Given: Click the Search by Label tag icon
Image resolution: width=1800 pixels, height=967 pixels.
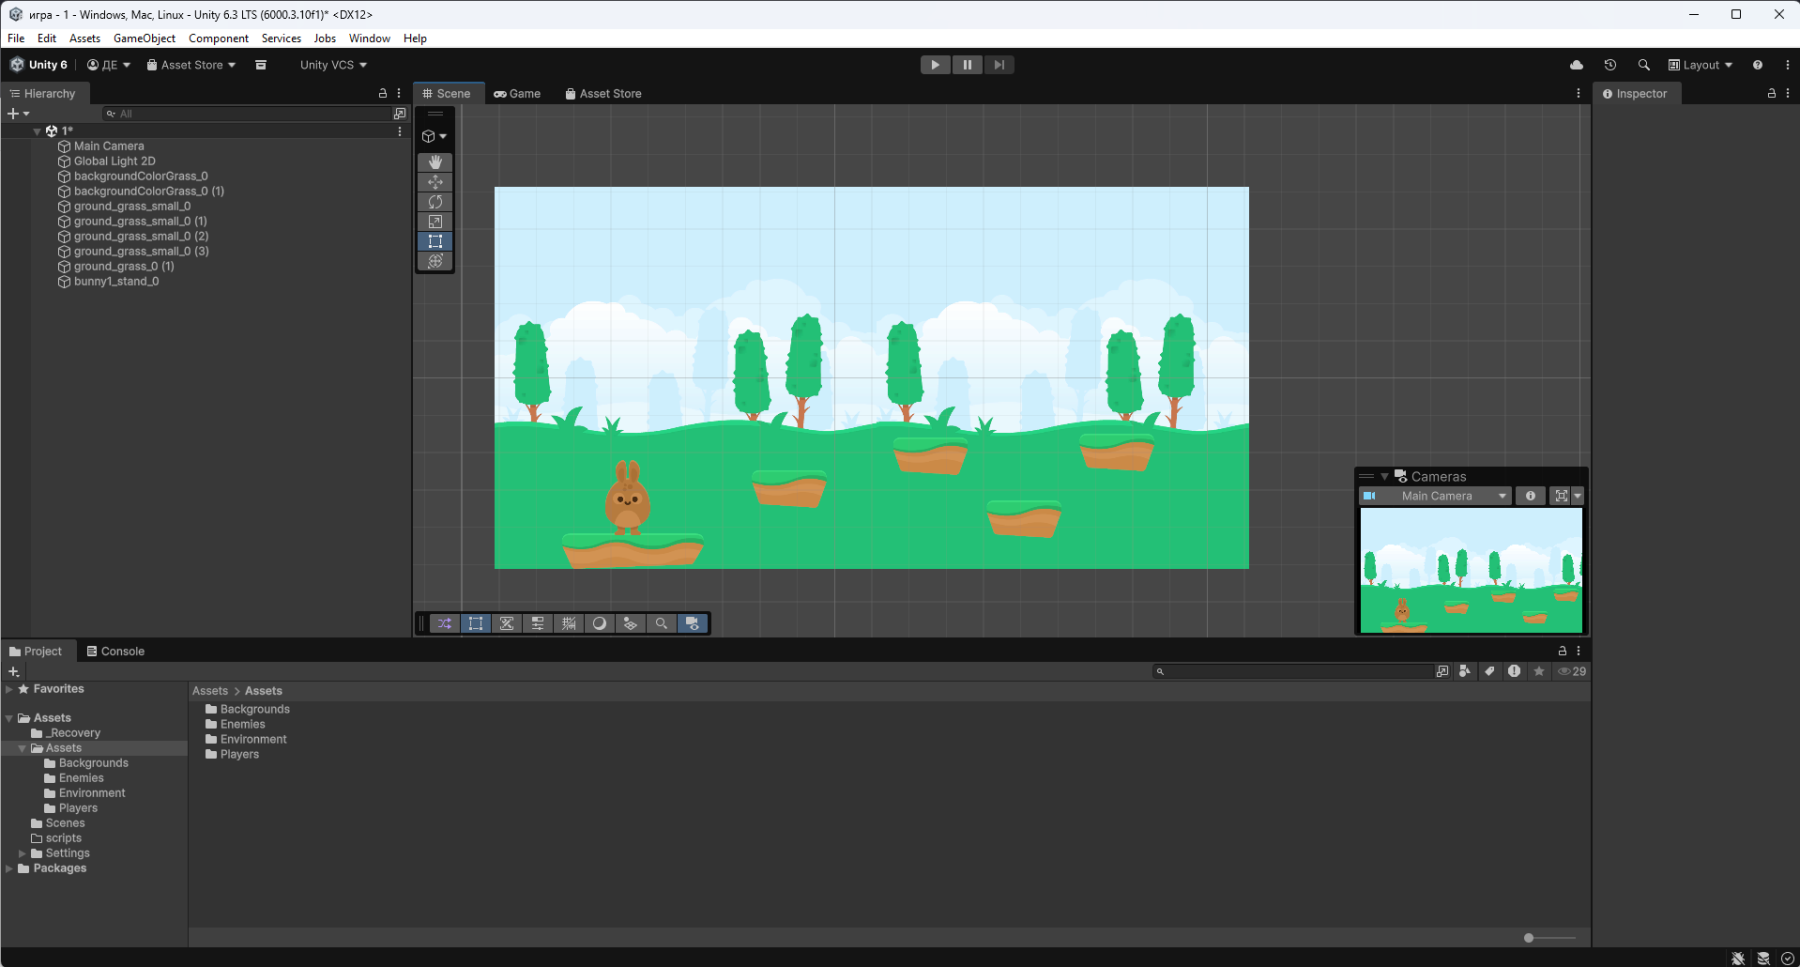Looking at the screenshot, I should point(1490,671).
